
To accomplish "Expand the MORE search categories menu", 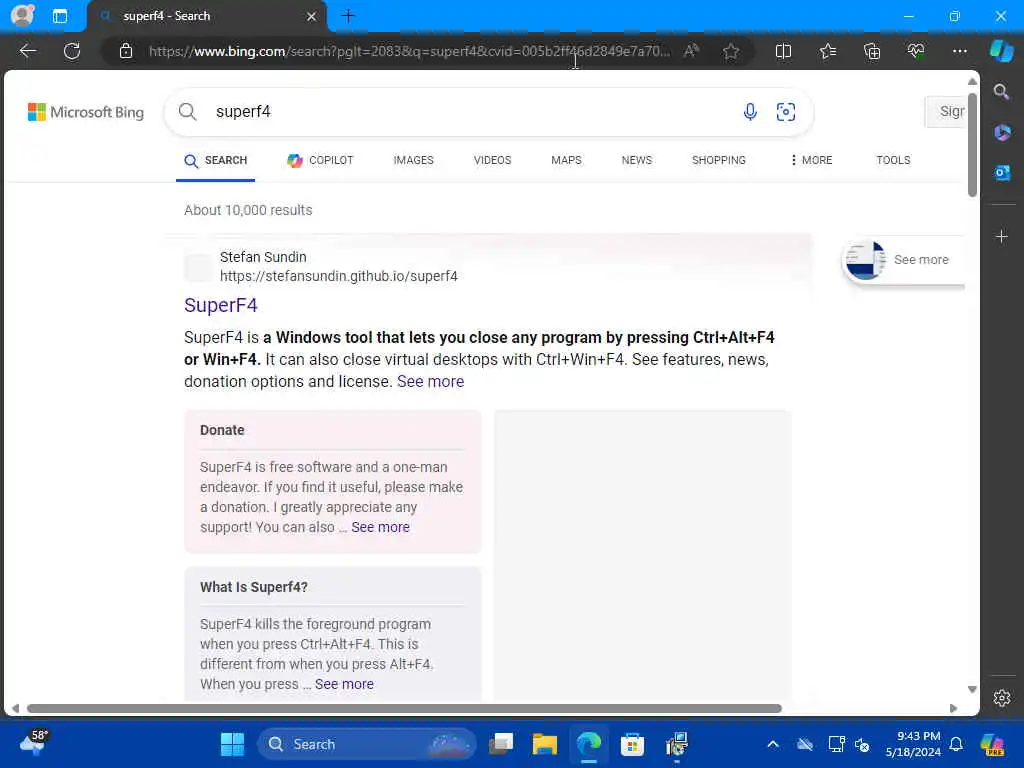I will (811, 161).
